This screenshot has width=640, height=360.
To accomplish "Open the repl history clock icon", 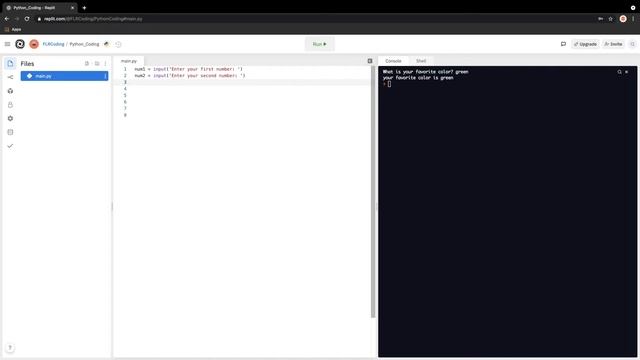I will 118,44.
